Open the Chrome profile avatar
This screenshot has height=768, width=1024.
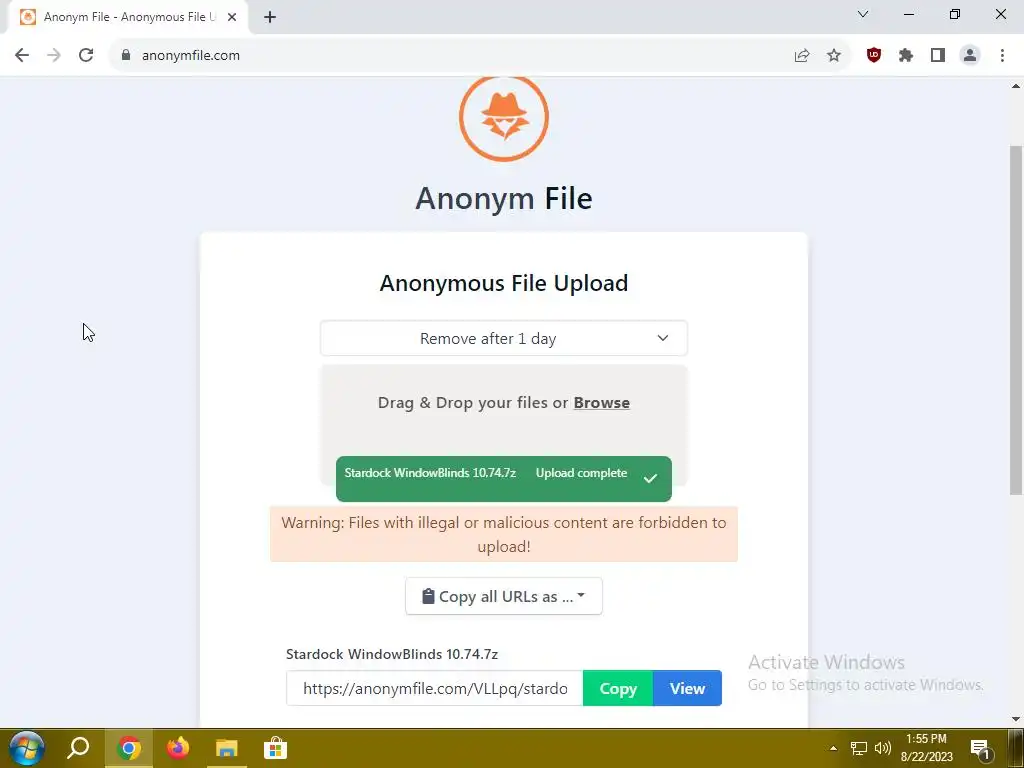click(x=970, y=56)
